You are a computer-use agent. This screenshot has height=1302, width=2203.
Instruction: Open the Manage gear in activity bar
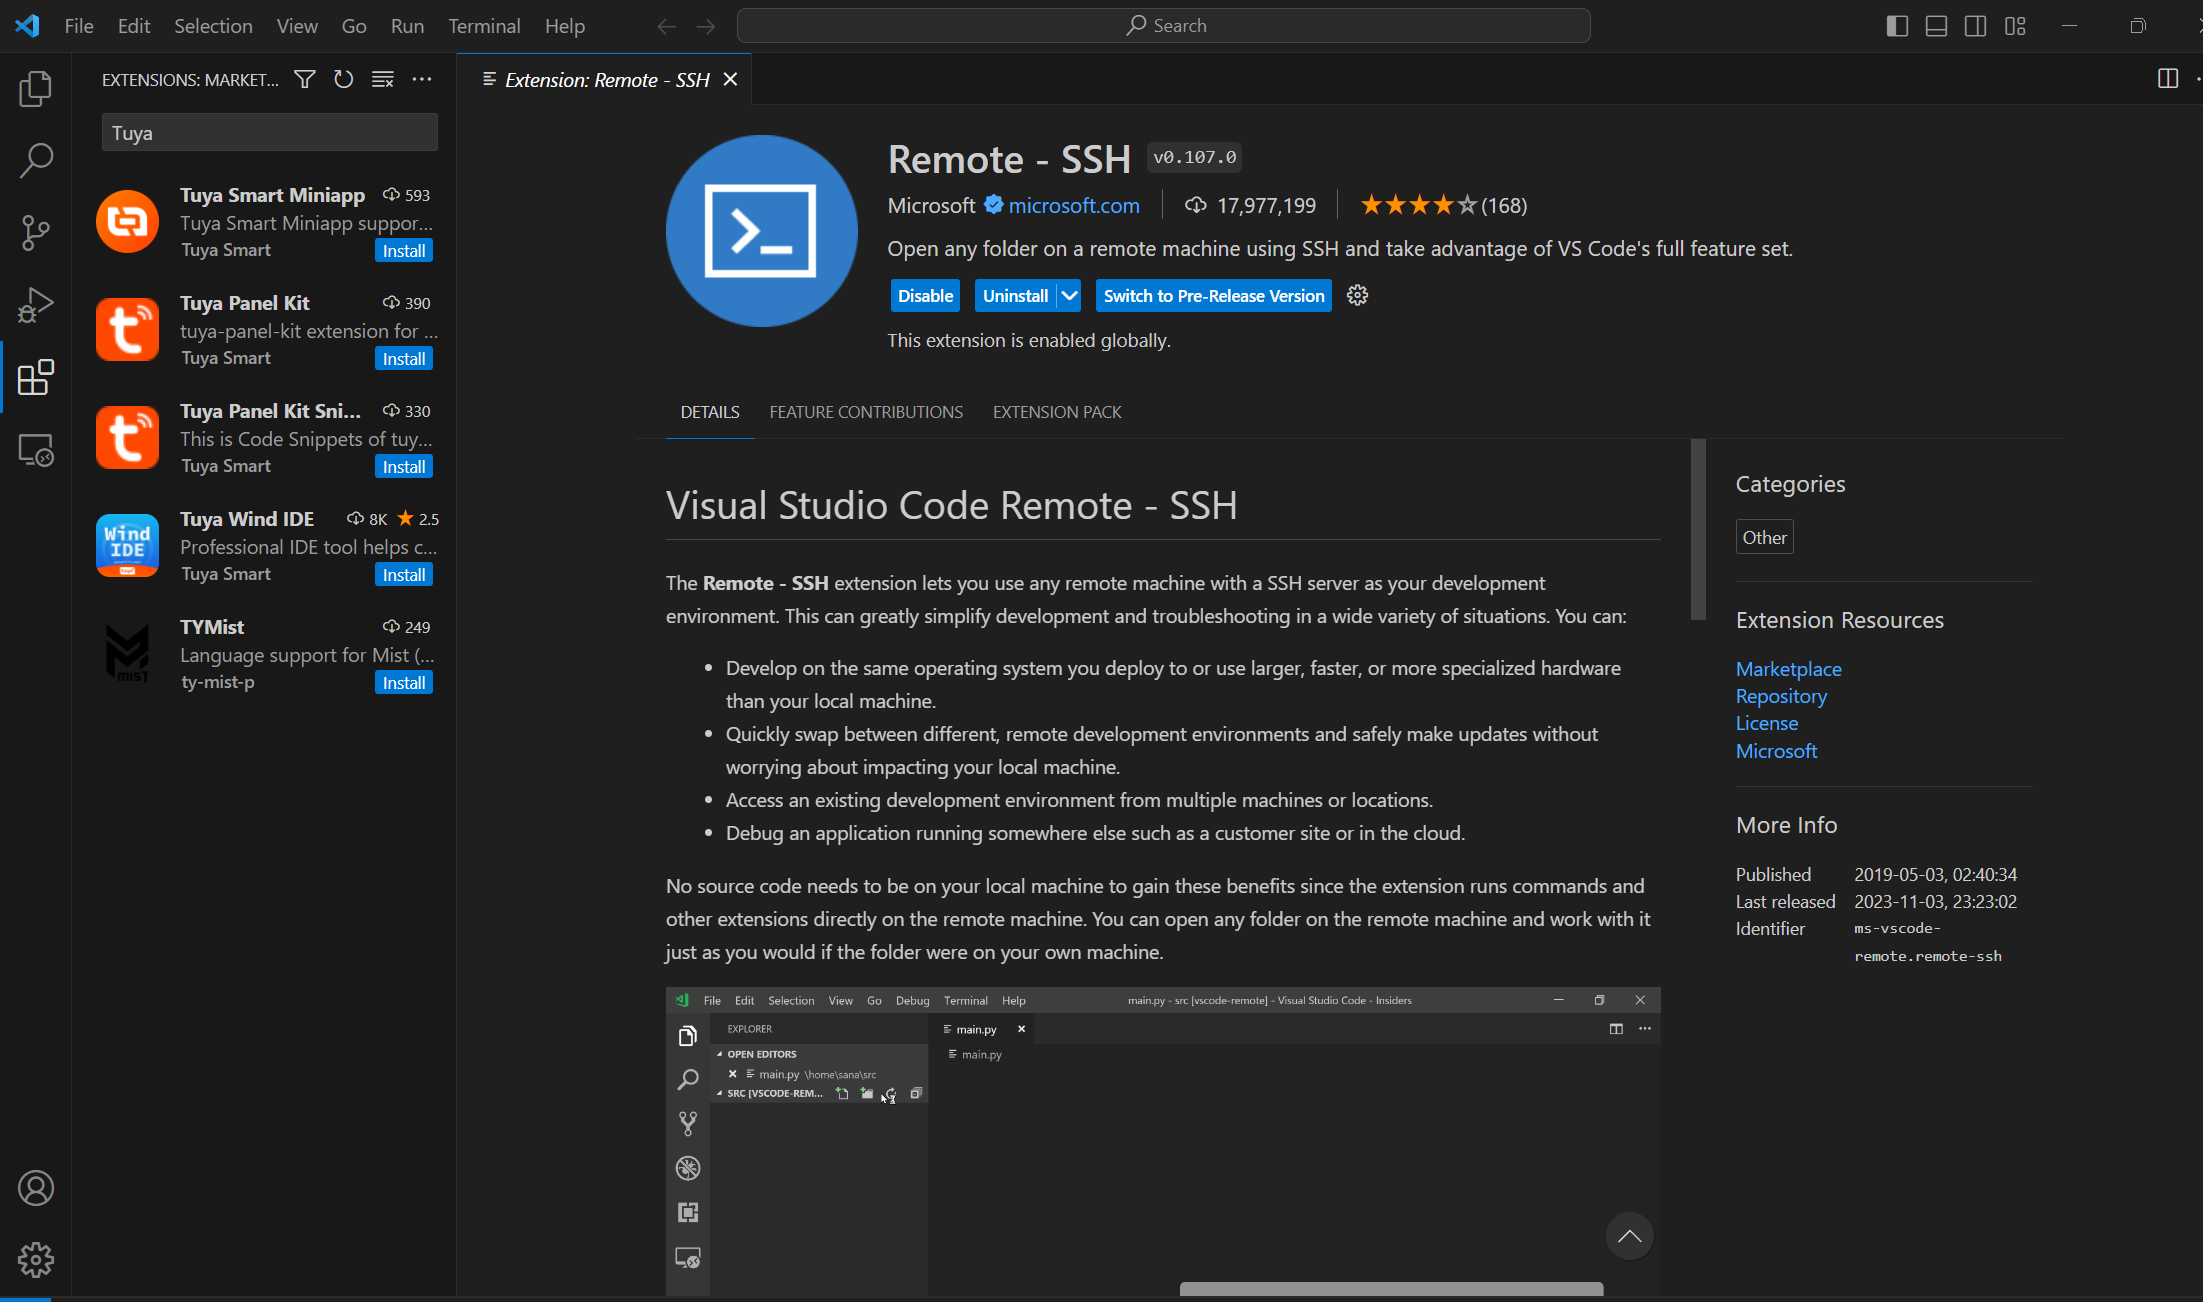point(36,1260)
